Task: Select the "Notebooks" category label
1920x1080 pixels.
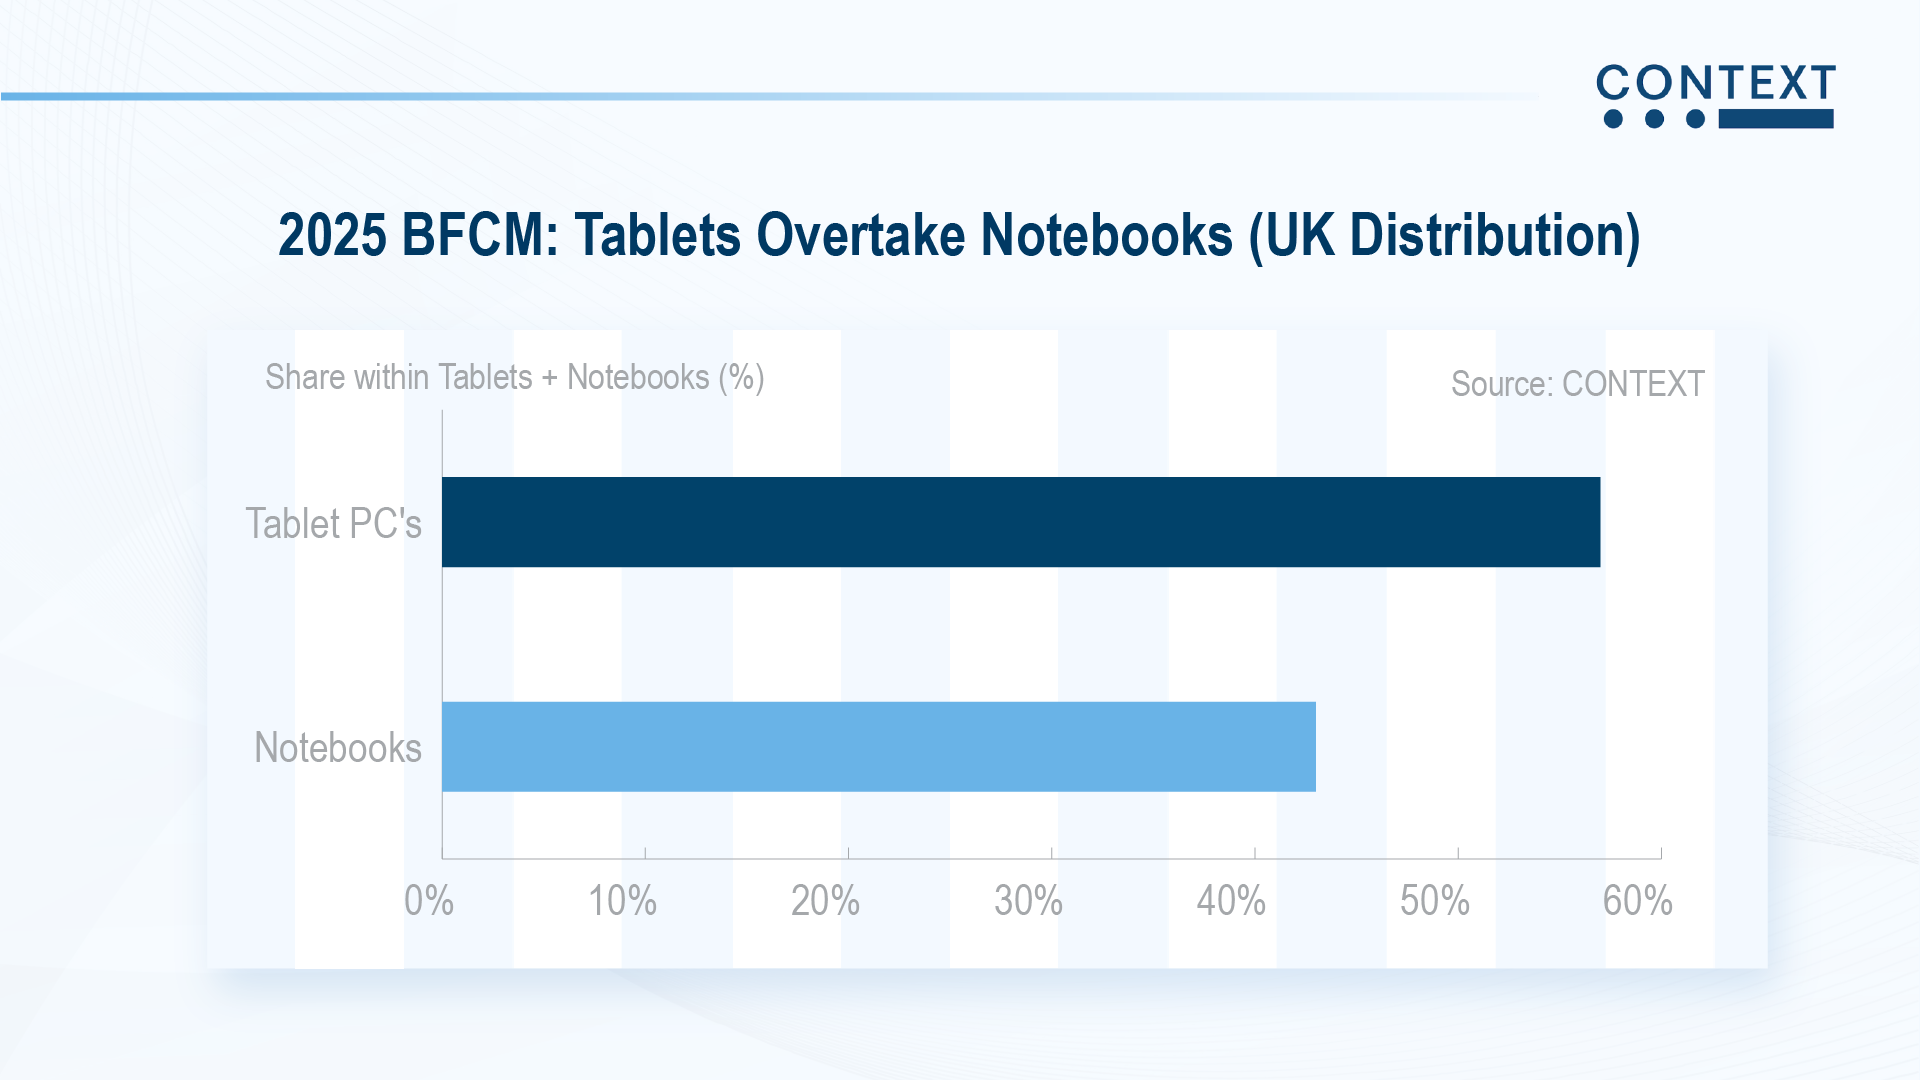Action: pos(338,748)
